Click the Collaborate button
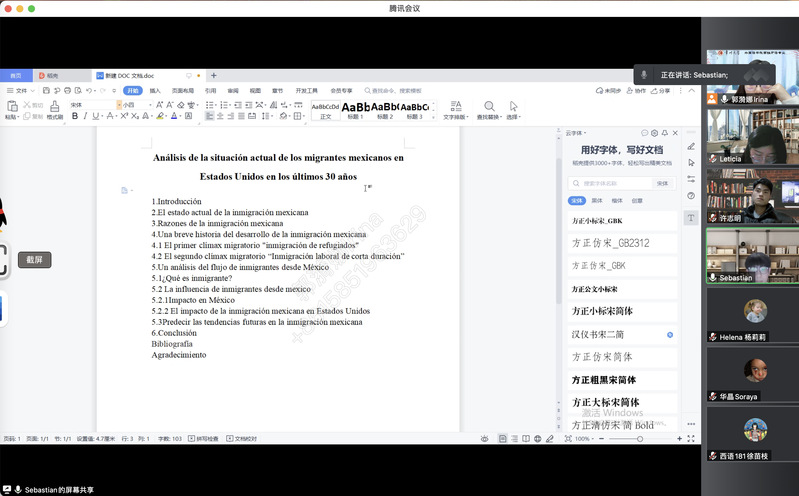The width and height of the screenshot is (799, 496). coord(636,90)
